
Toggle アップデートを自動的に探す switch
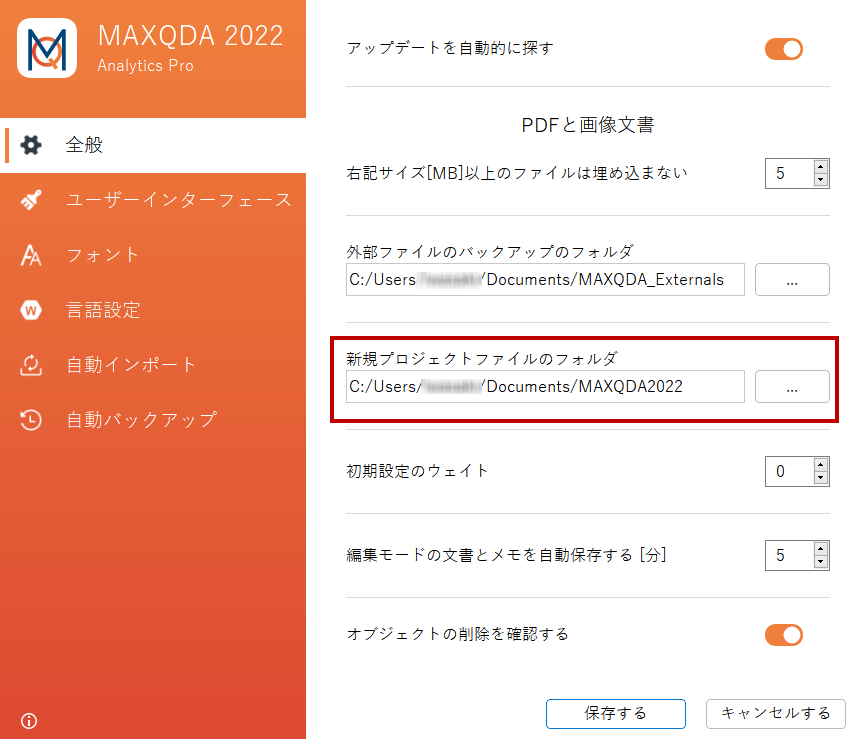(x=784, y=49)
